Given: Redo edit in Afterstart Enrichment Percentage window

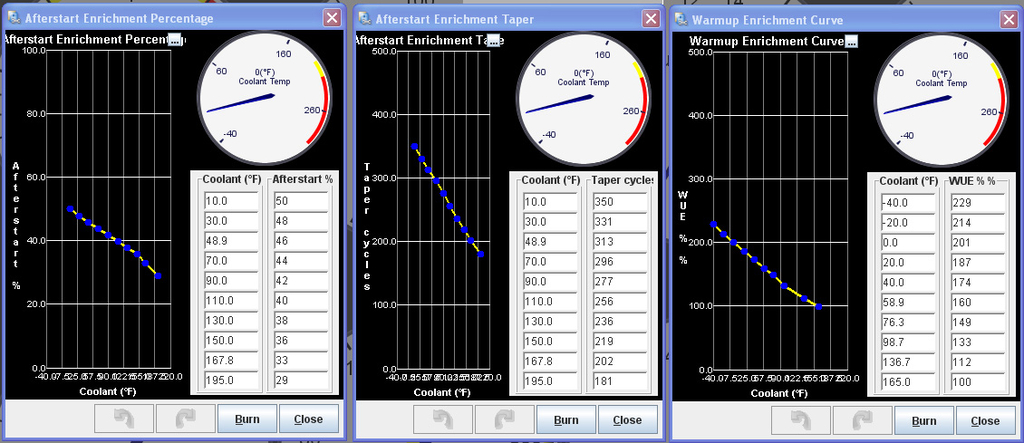Looking at the screenshot, I should (x=185, y=419).
